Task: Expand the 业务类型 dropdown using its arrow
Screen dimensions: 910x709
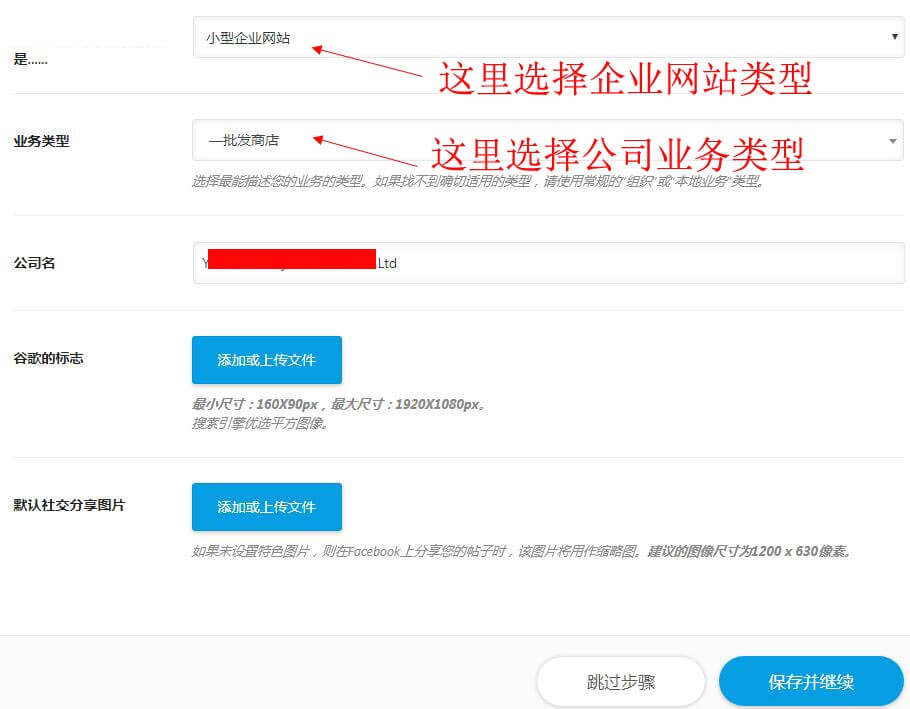Action: 894,141
